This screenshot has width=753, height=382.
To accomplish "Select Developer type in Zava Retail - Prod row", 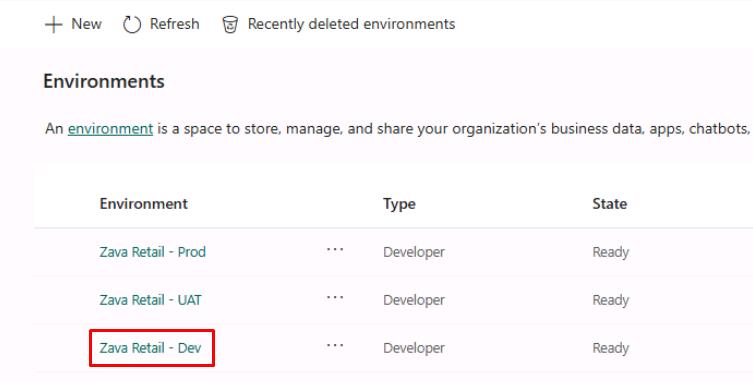I will [x=413, y=252].
